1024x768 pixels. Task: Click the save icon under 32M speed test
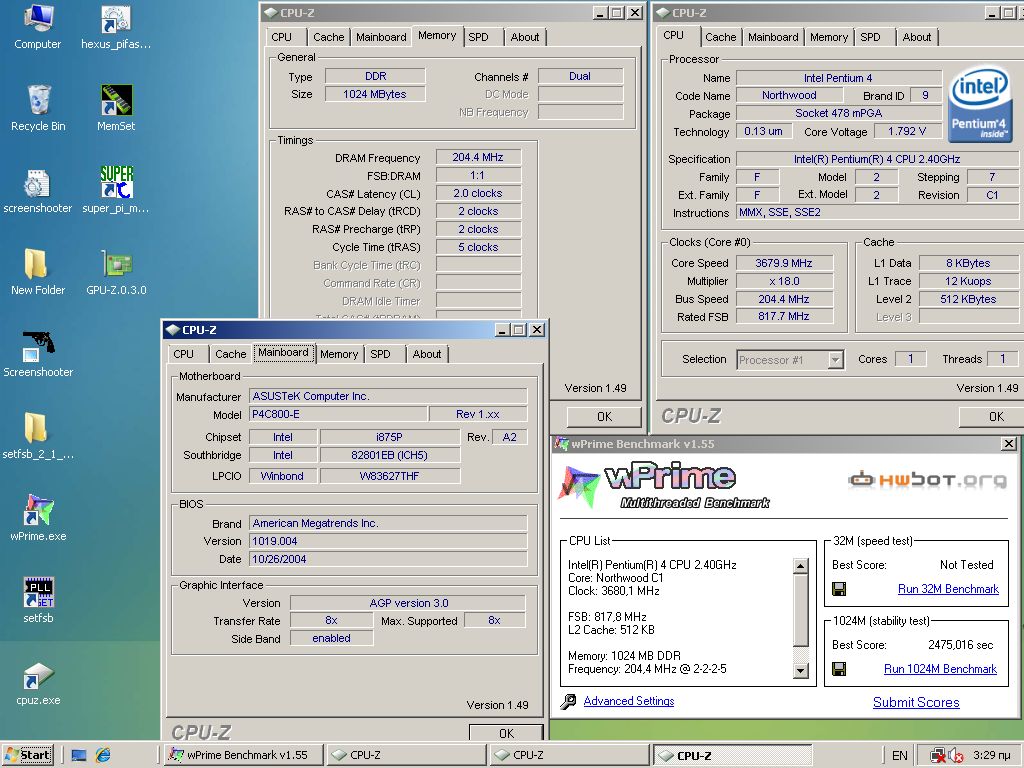[x=839, y=589]
